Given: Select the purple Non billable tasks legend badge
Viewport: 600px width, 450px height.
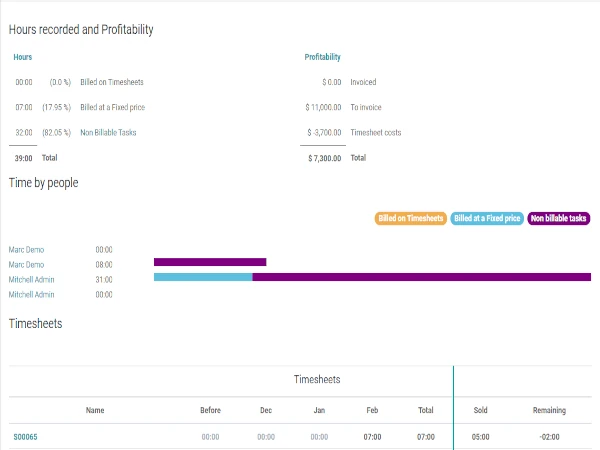Looking at the screenshot, I should coord(559,218).
